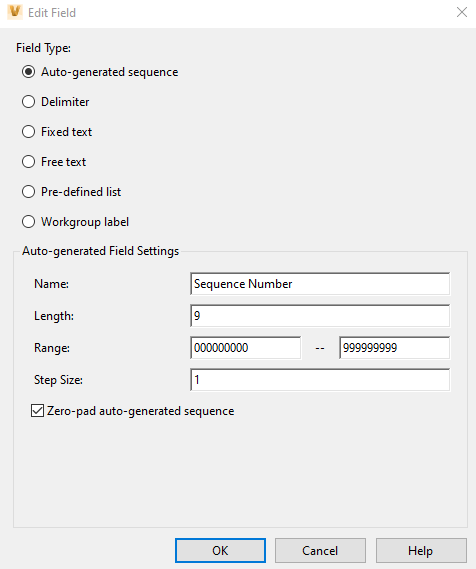Screen dimensions: 476x569
Task: Click the Range end field 999999999
Action: click(x=395, y=348)
